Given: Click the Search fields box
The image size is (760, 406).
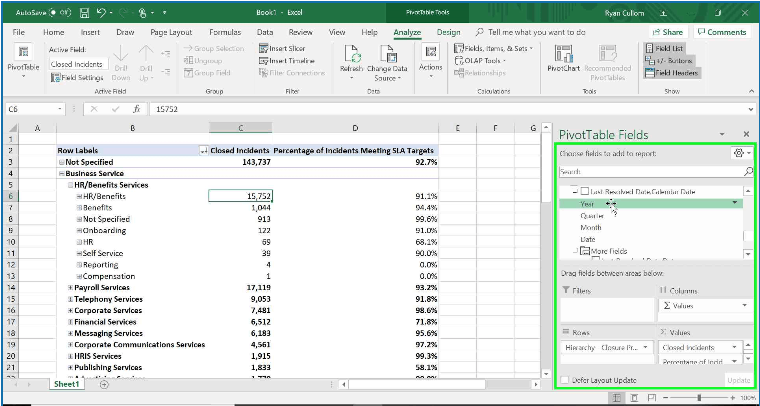Looking at the screenshot, I should (651, 172).
